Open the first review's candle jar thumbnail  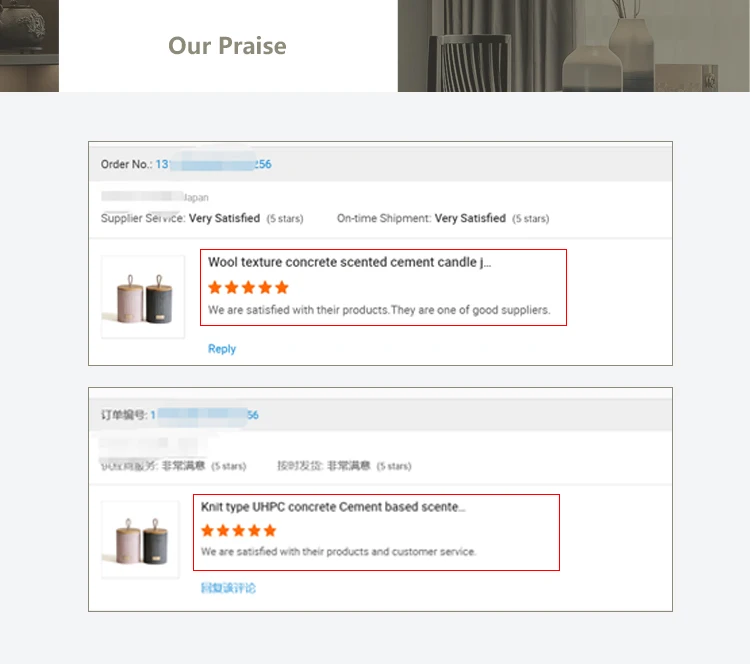pos(142,297)
